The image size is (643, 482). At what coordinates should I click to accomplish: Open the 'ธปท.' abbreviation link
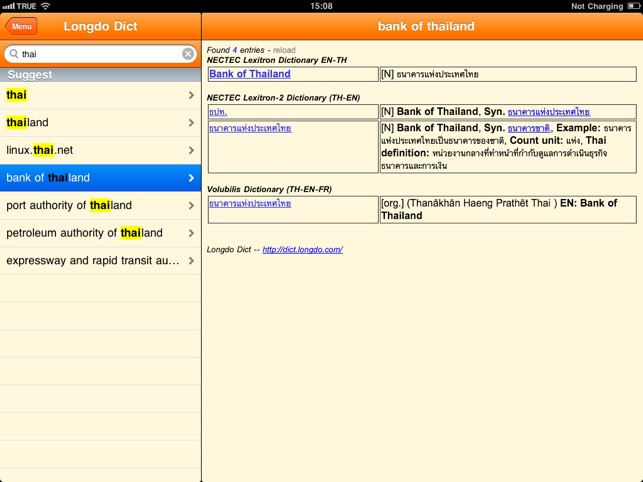click(218, 112)
